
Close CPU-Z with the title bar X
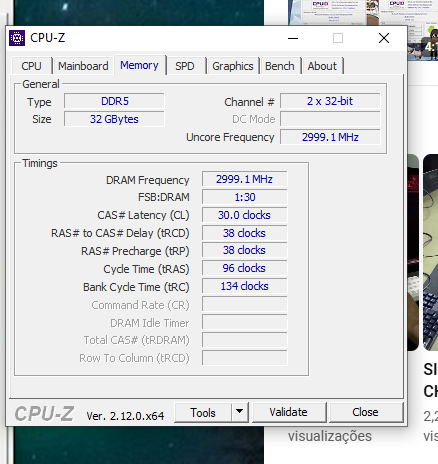384,38
